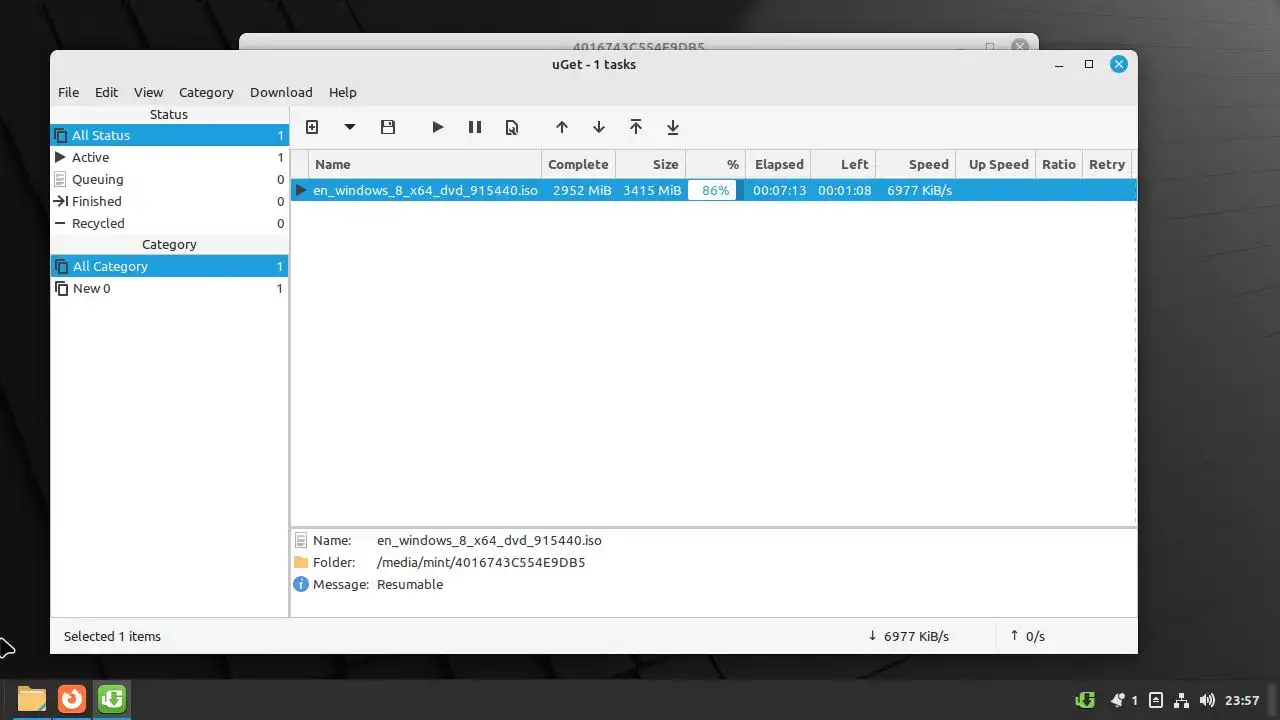Select the Queuing status filter
1280x720 pixels.
point(169,179)
